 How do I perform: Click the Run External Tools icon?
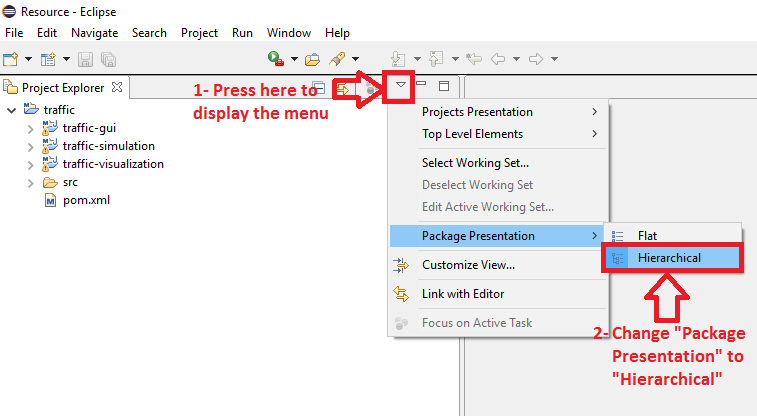[x=276, y=58]
